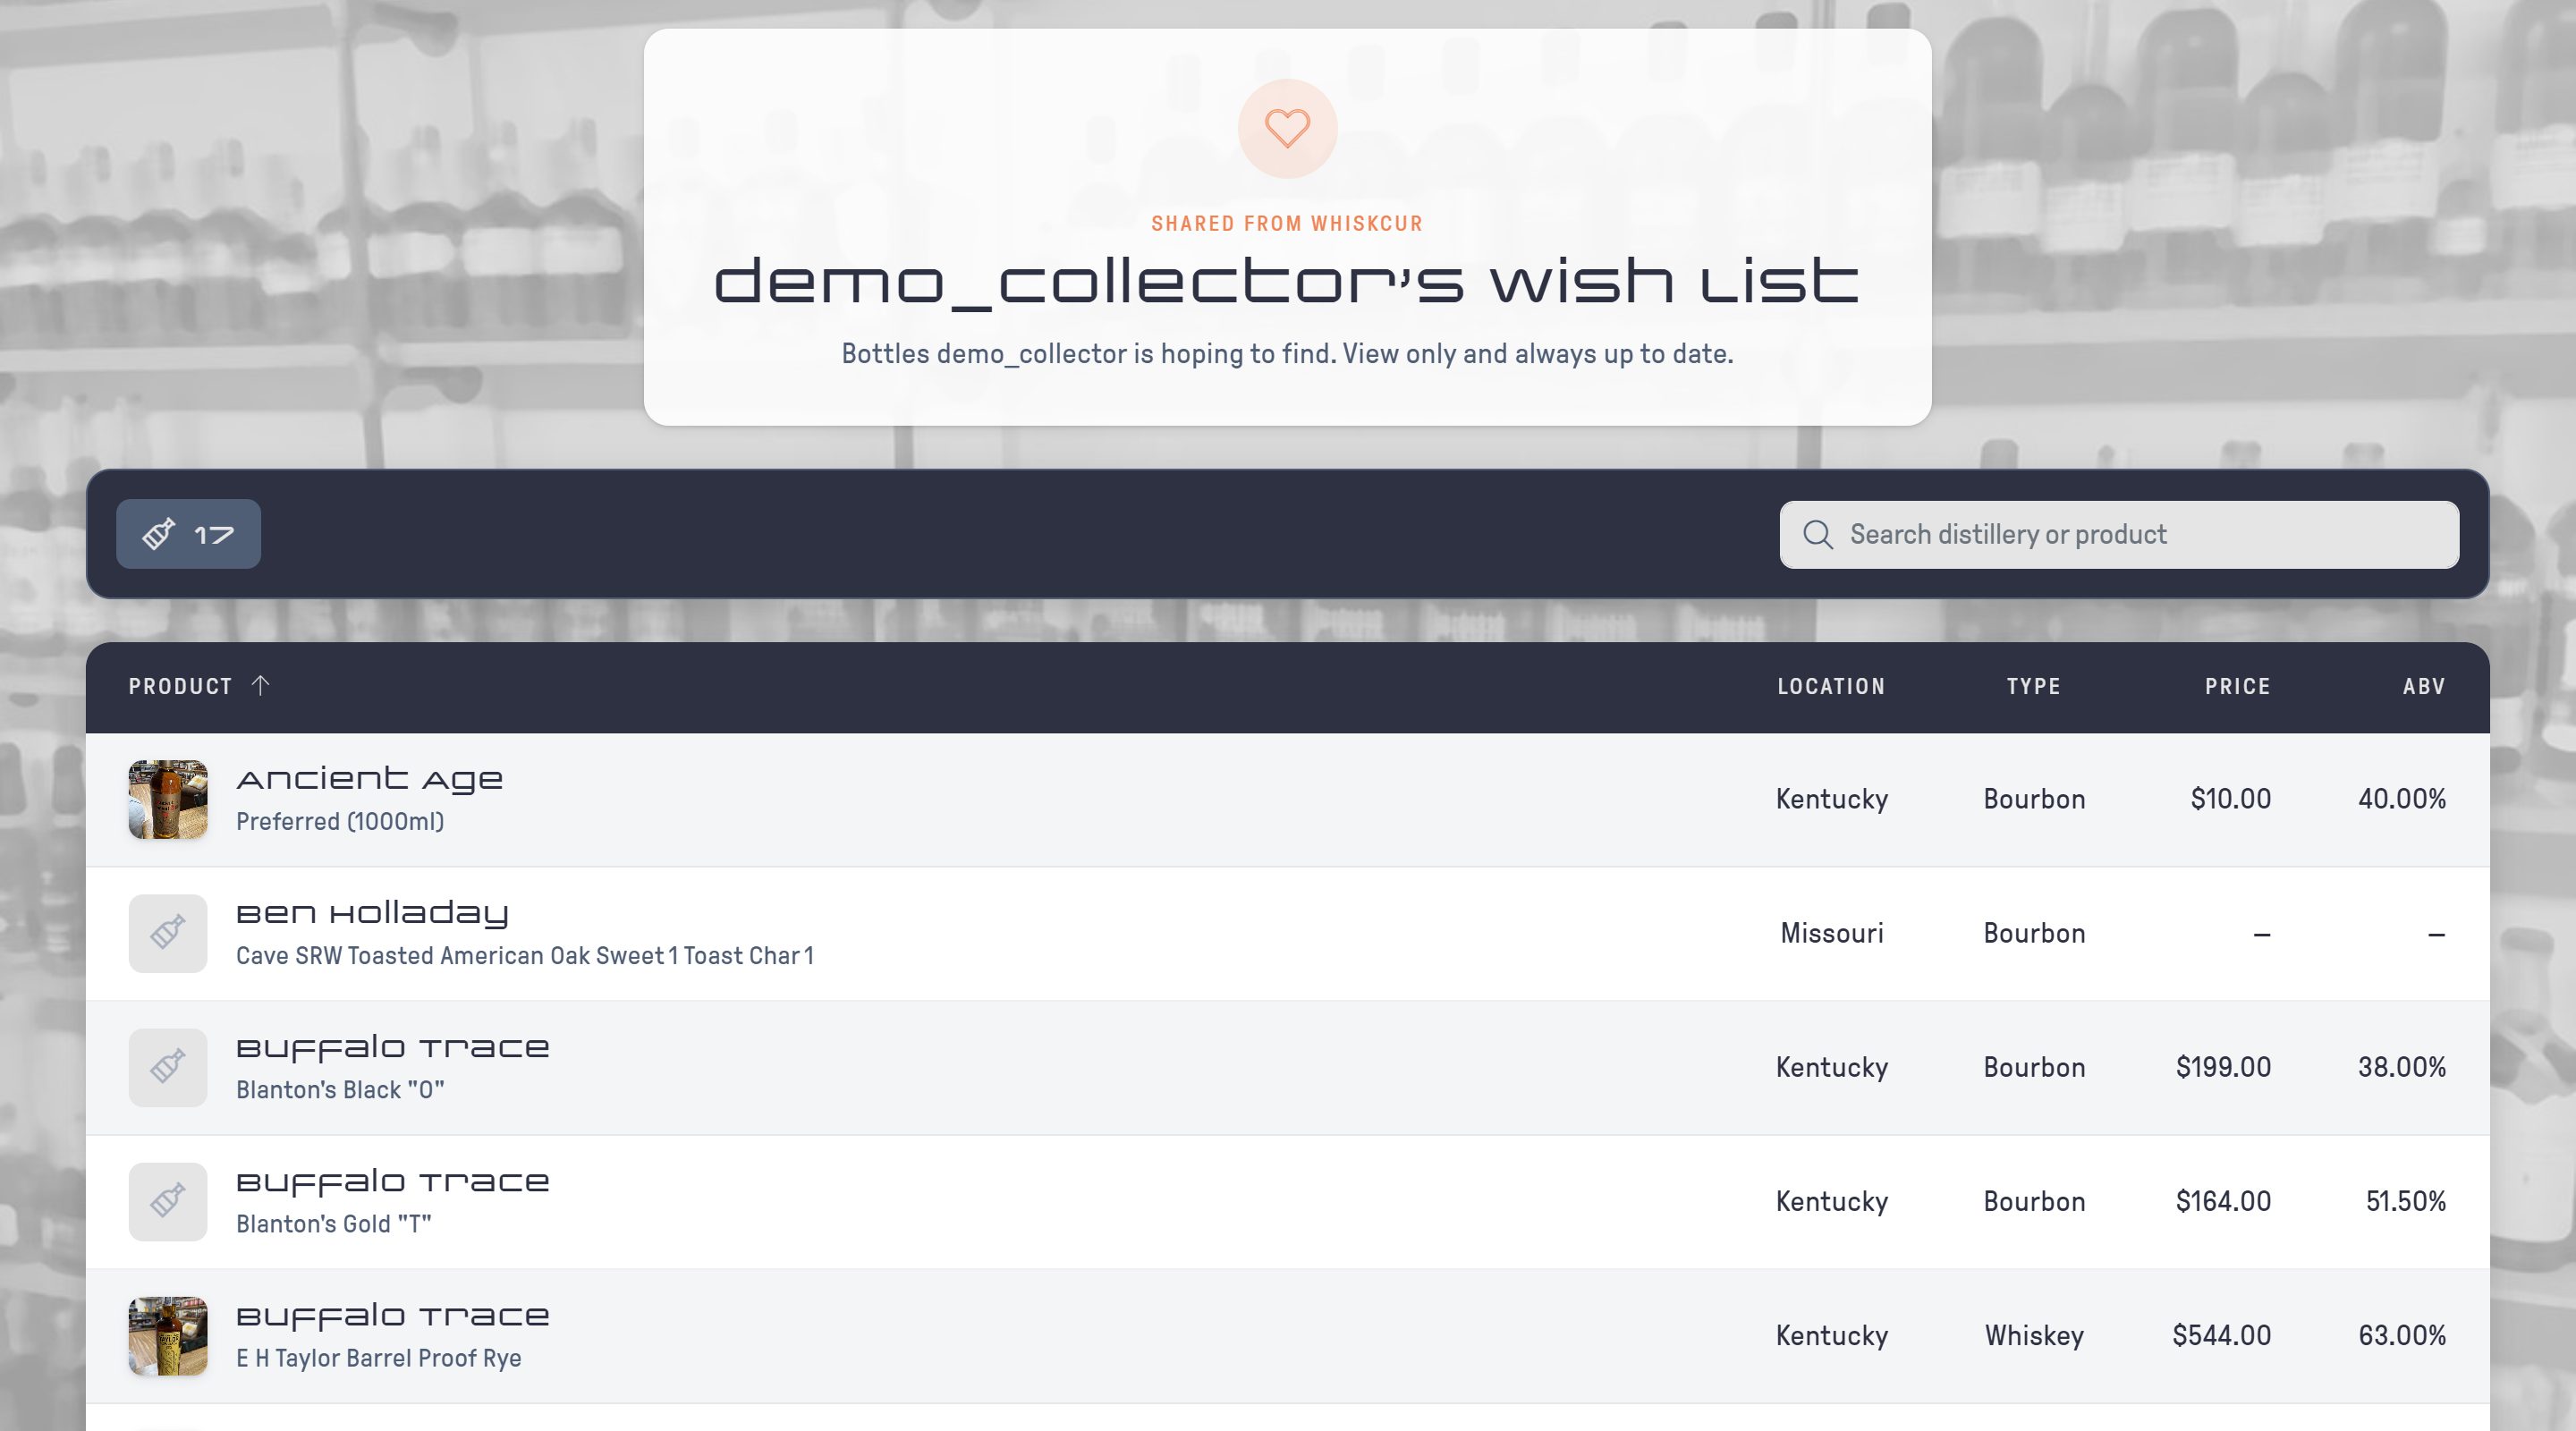Click the Ben Holladay distillery name
The width and height of the screenshot is (2576, 1431).
coord(372,913)
